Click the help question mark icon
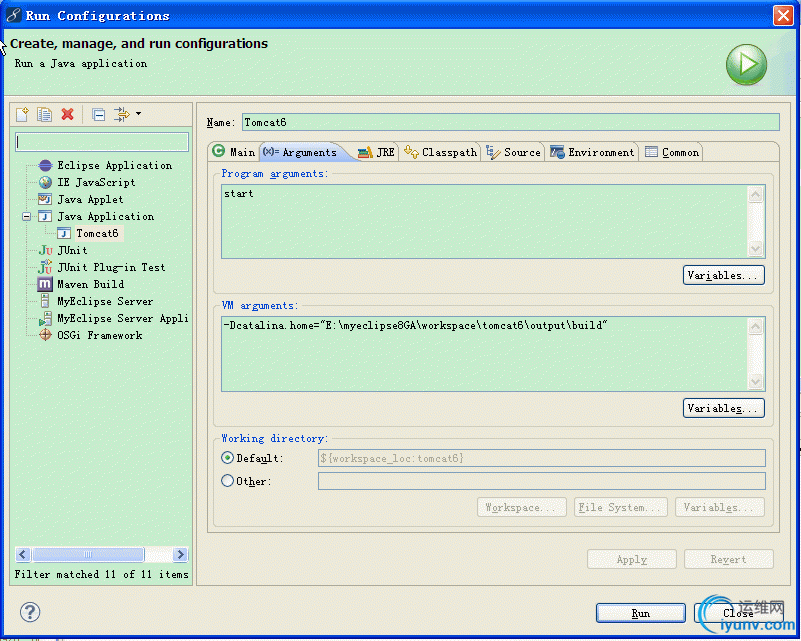The height and width of the screenshot is (641, 801). click(x=30, y=612)
